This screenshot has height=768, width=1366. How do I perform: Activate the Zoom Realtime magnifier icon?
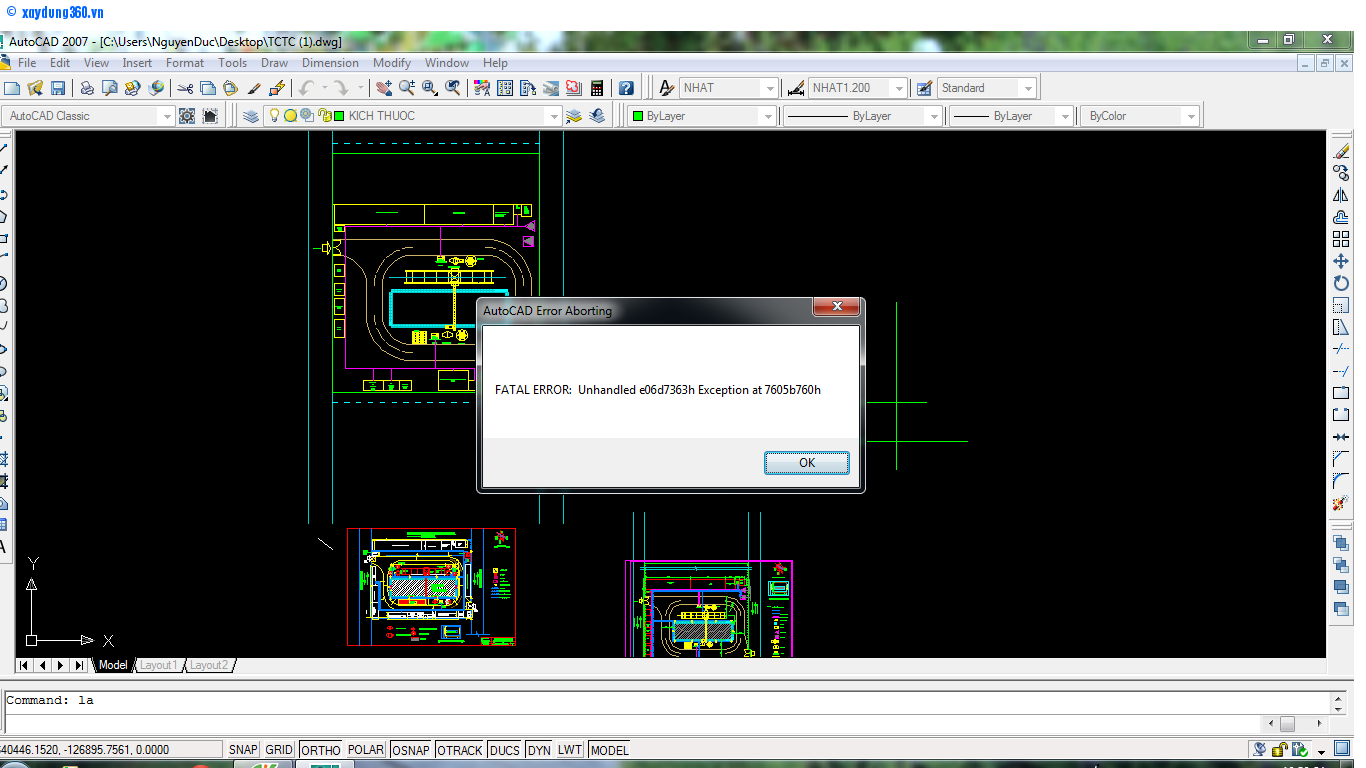(x=407, y=88)
